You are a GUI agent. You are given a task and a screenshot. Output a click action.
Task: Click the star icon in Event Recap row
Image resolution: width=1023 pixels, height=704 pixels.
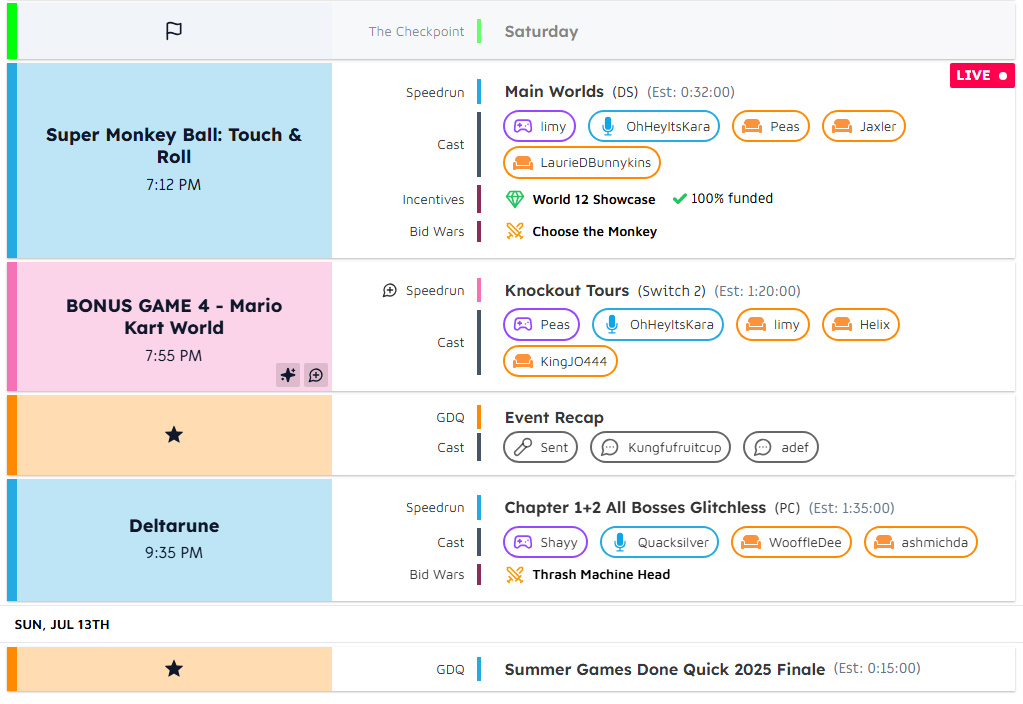(174, 435)
